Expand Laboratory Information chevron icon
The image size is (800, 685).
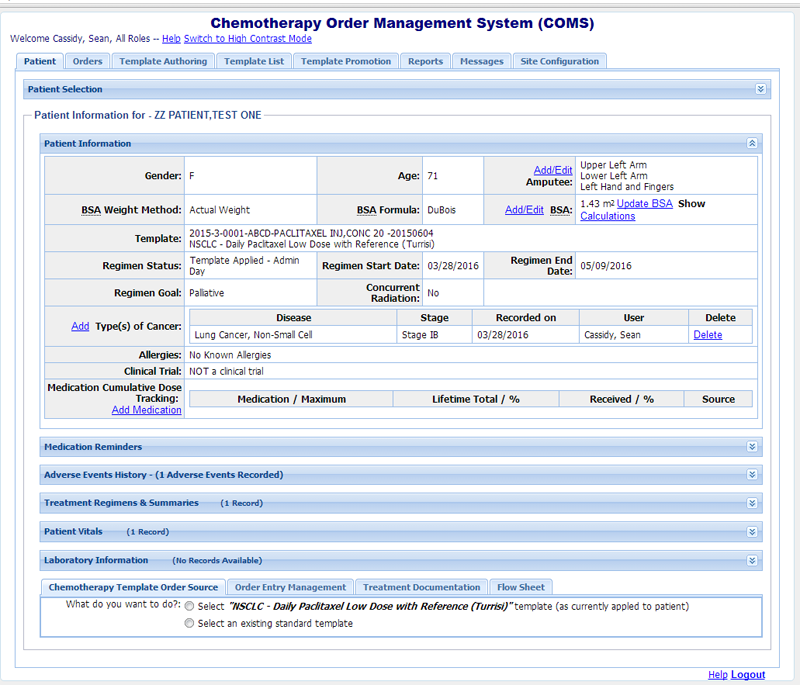coord(752,560)
